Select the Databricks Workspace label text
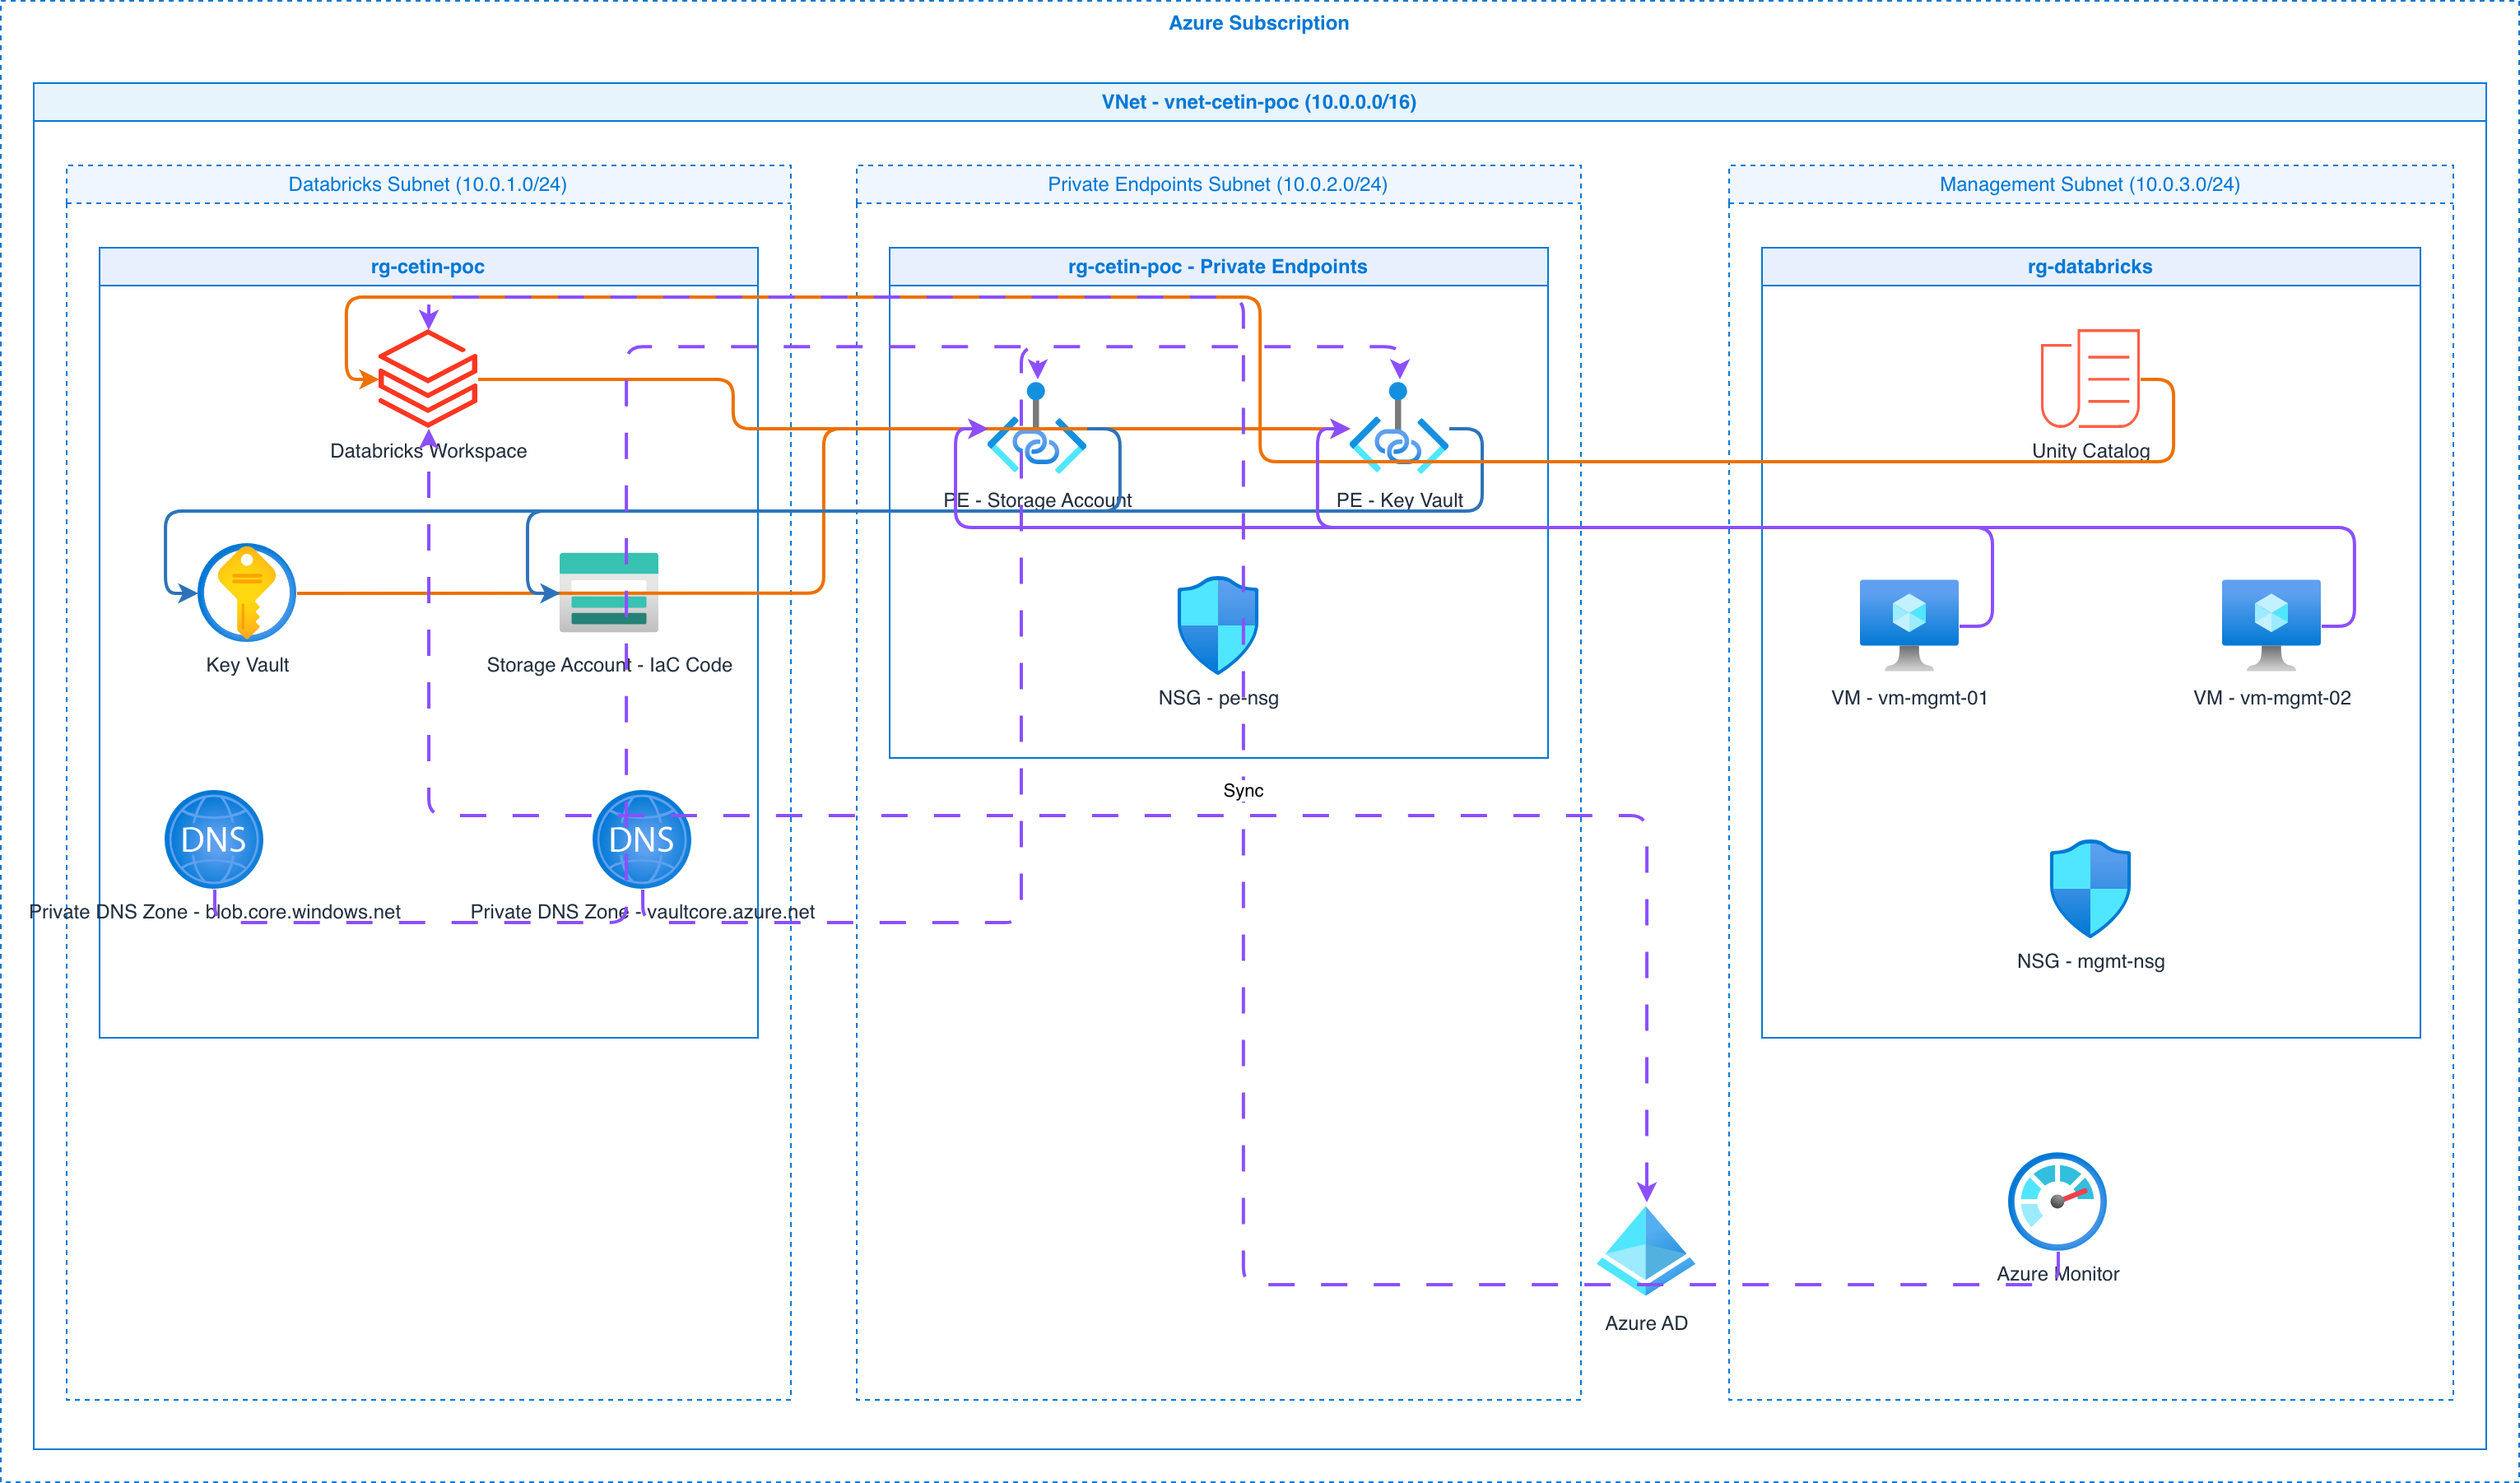This screenshot has width=2520, height=1483. click(x=428, y=451)
